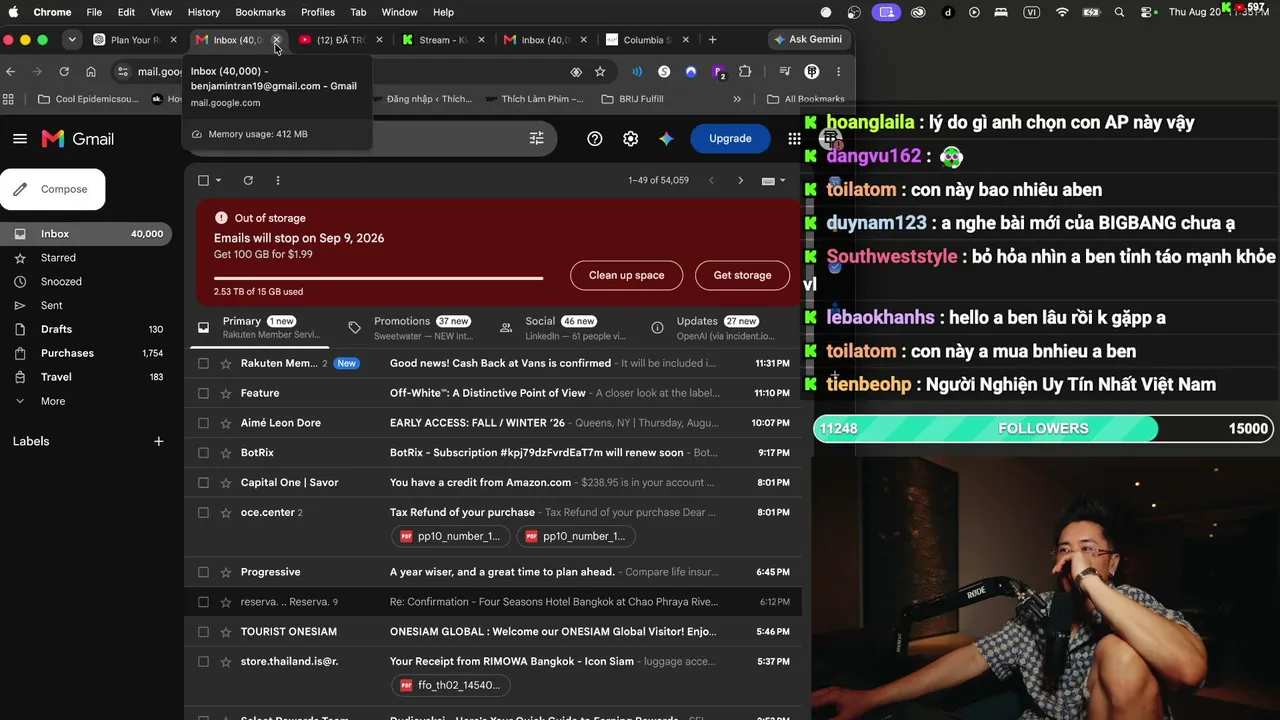Image resolution: width=1280 pixels, height=720 pixels.
Task: Open Chrome tab search dropdown
Action: 72,40
